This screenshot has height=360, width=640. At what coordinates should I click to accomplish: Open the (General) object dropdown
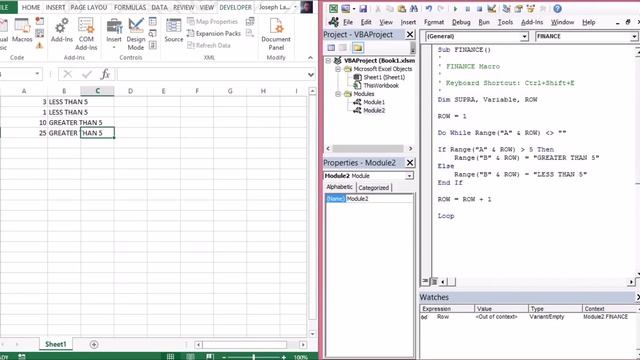[524, 36]
